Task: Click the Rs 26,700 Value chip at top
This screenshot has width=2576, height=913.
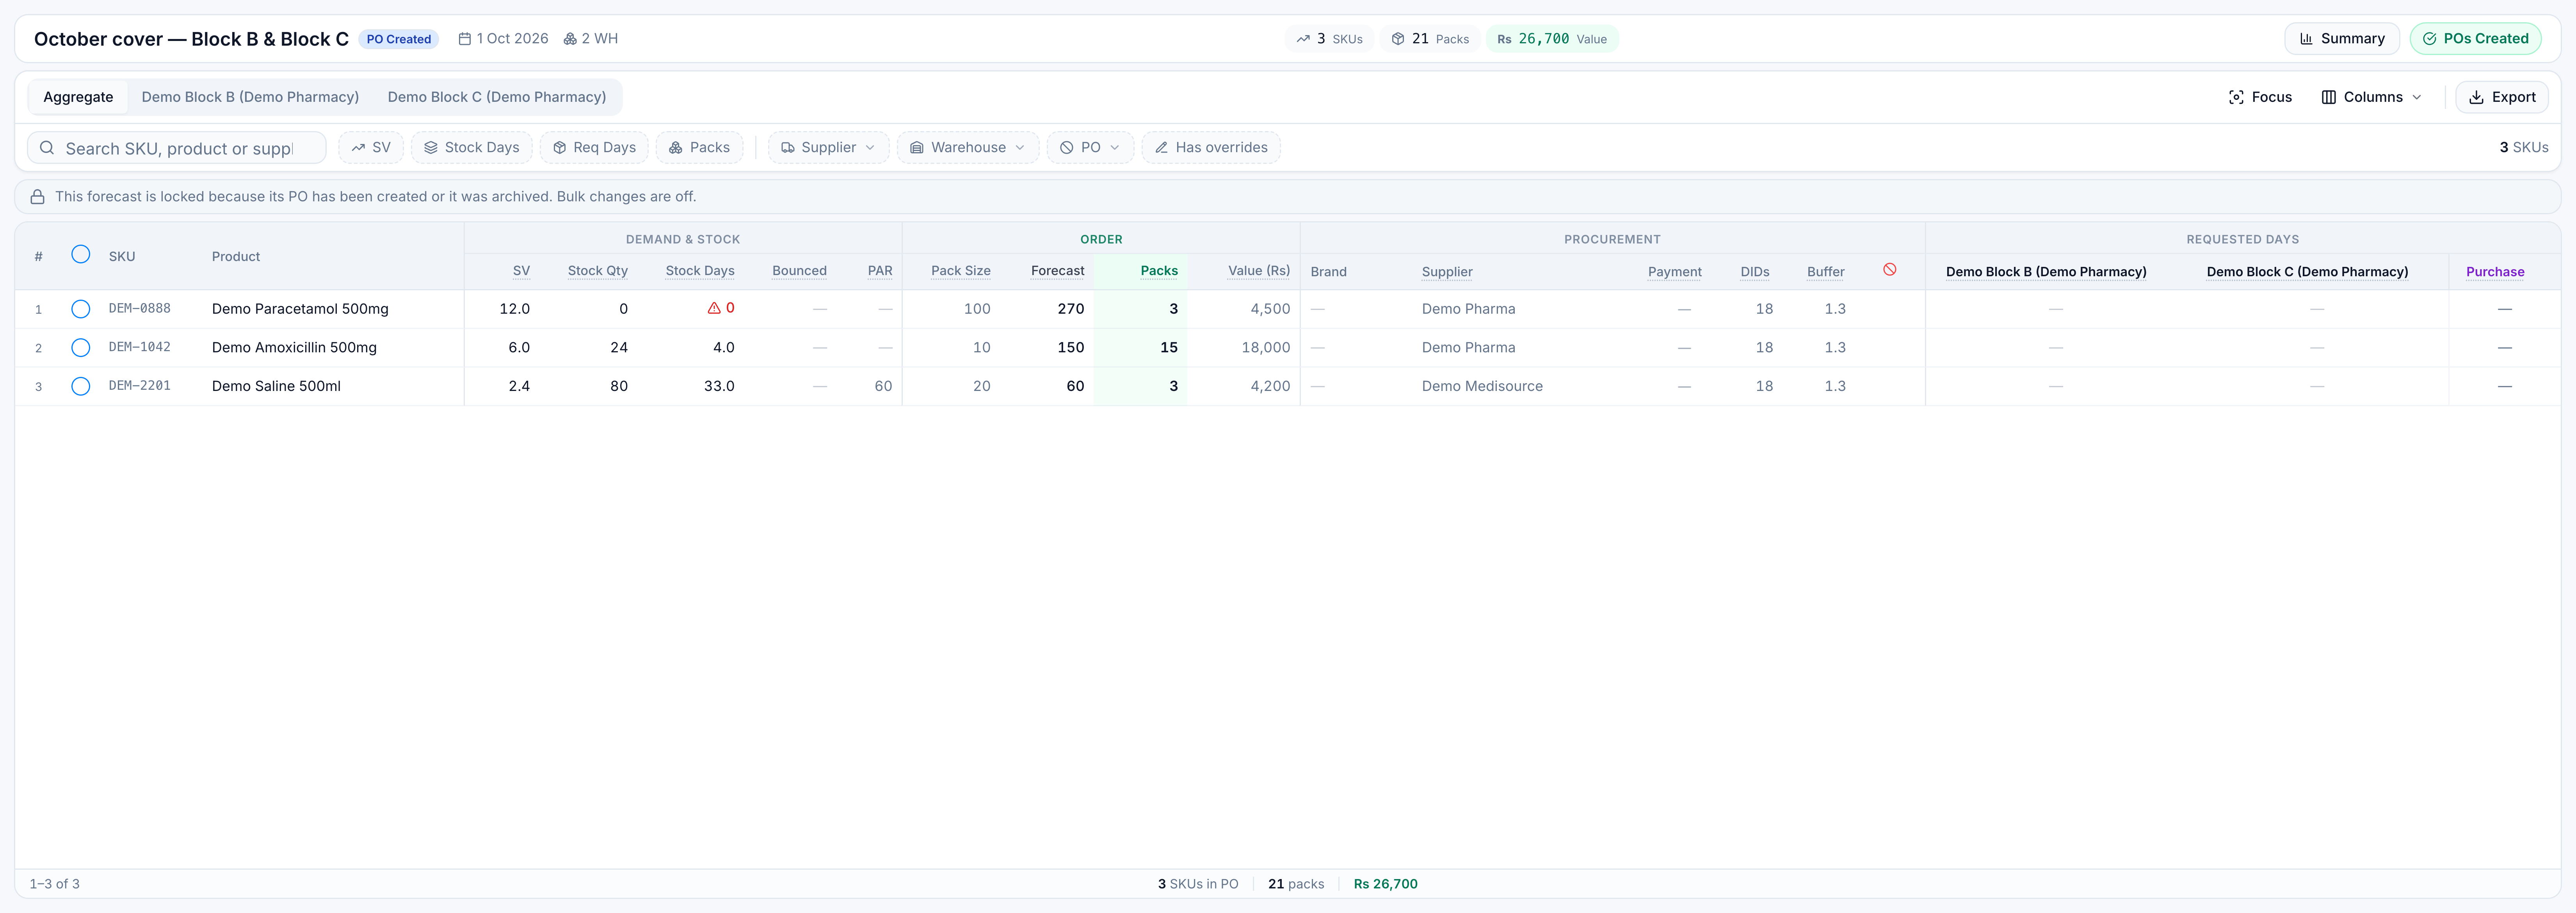Action: pyautogui.click(x=1551, y=39)
